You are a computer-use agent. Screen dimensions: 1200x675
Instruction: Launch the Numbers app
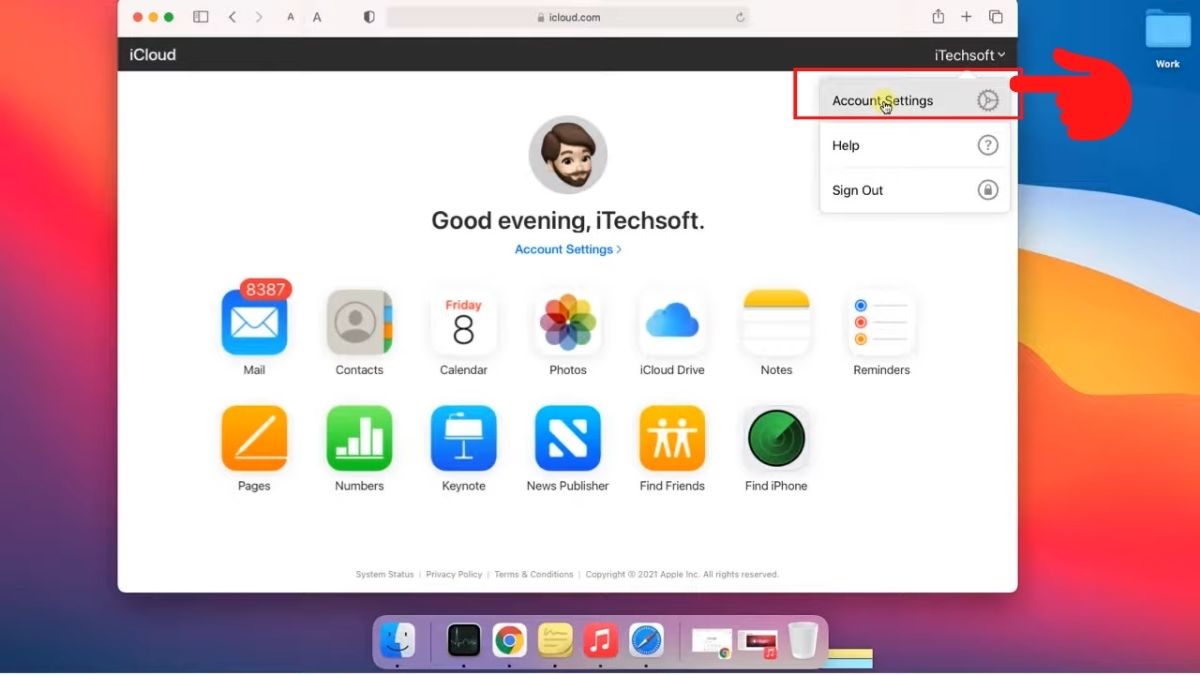pos(359,438)
